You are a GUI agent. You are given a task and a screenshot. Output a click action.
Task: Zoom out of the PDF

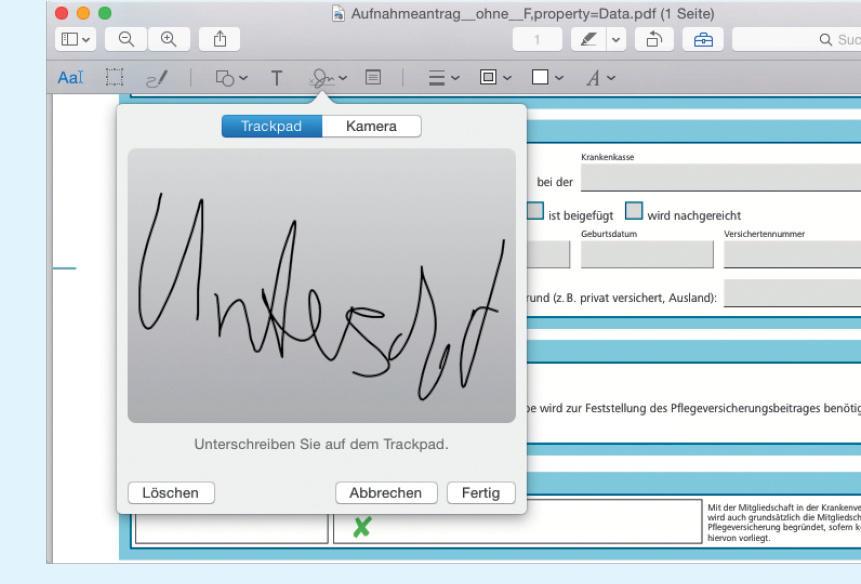126,39
